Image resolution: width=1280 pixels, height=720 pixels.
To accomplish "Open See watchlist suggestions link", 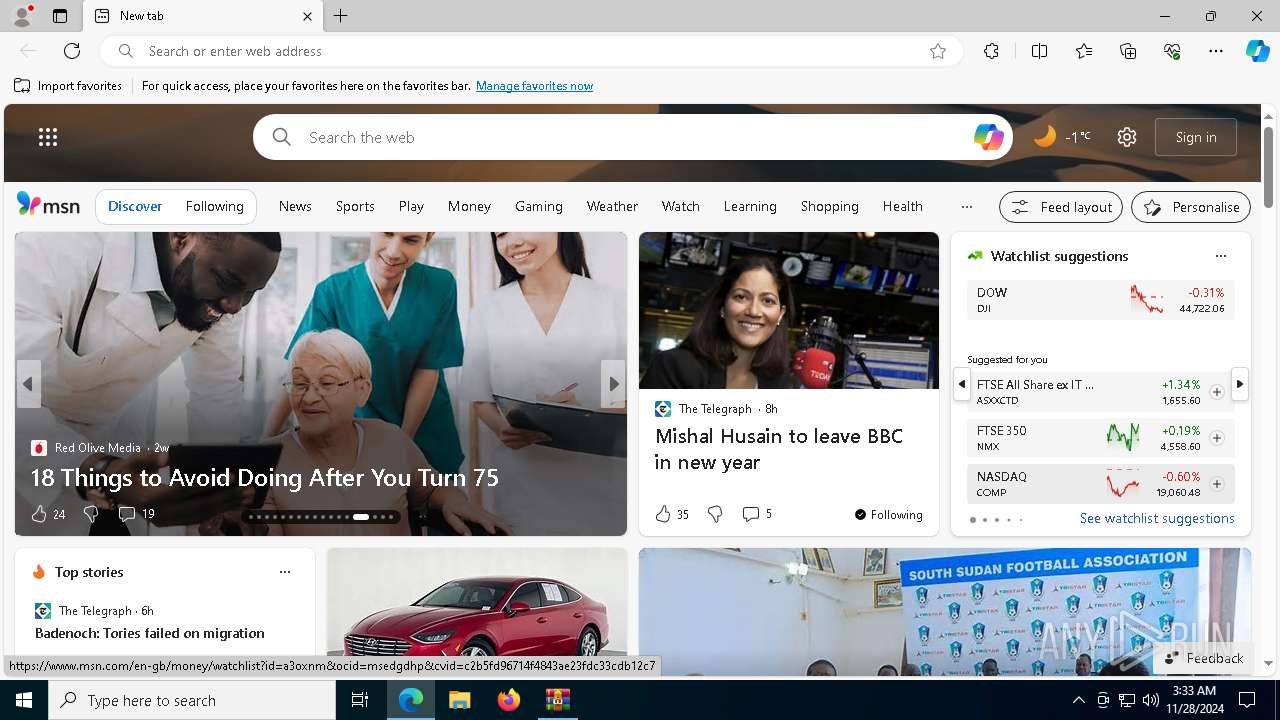I will click(x=1157, y=518).
